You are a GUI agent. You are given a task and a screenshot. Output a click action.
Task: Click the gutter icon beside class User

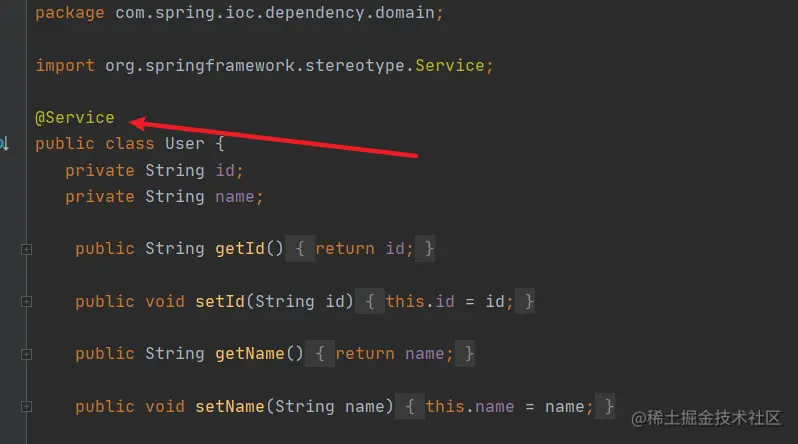click(x=4, y=144)
